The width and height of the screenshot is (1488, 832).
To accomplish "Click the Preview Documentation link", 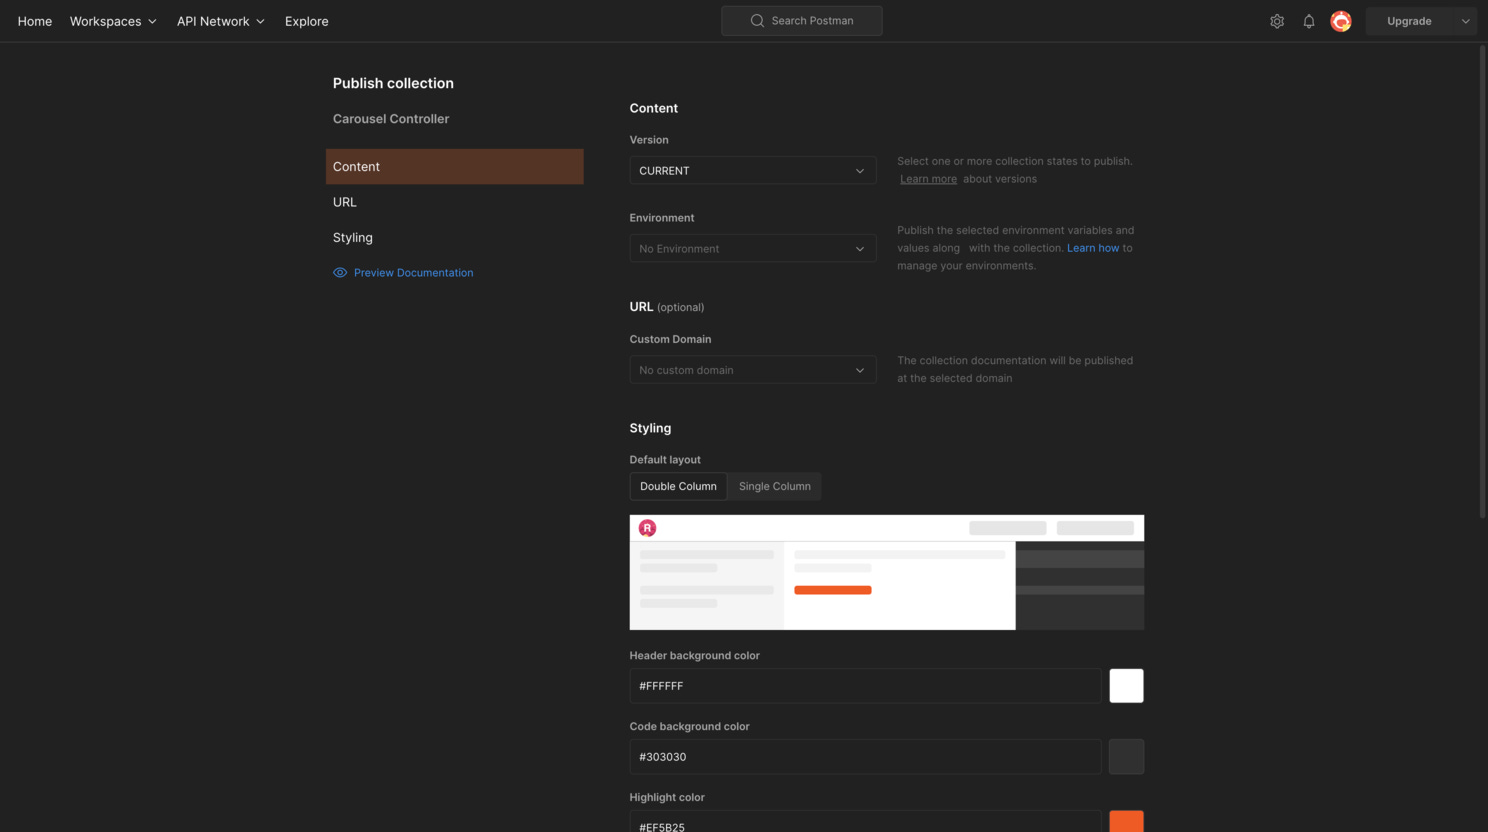I will coord(413,273).
